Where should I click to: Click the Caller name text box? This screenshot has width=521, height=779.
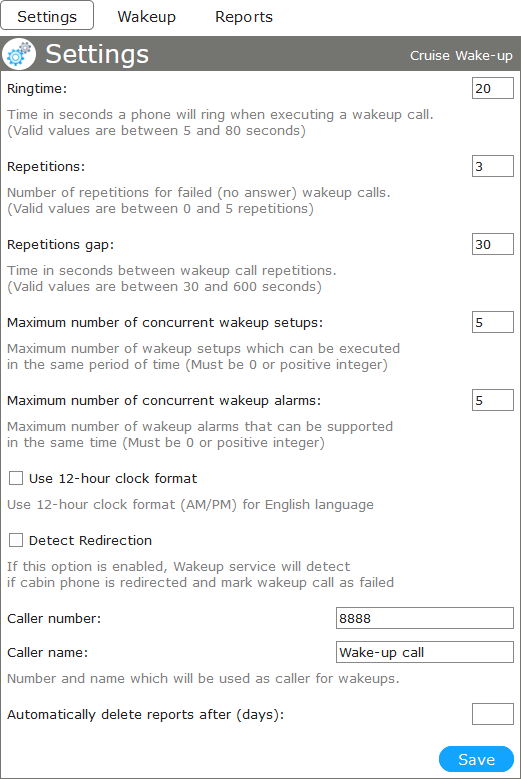coord(425,652)
